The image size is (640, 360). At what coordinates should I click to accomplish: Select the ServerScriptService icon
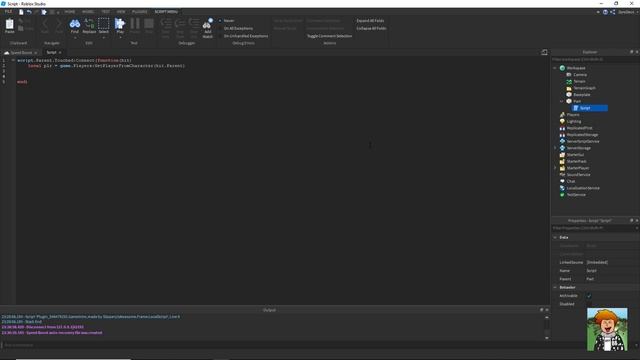[x=562, y=141]
